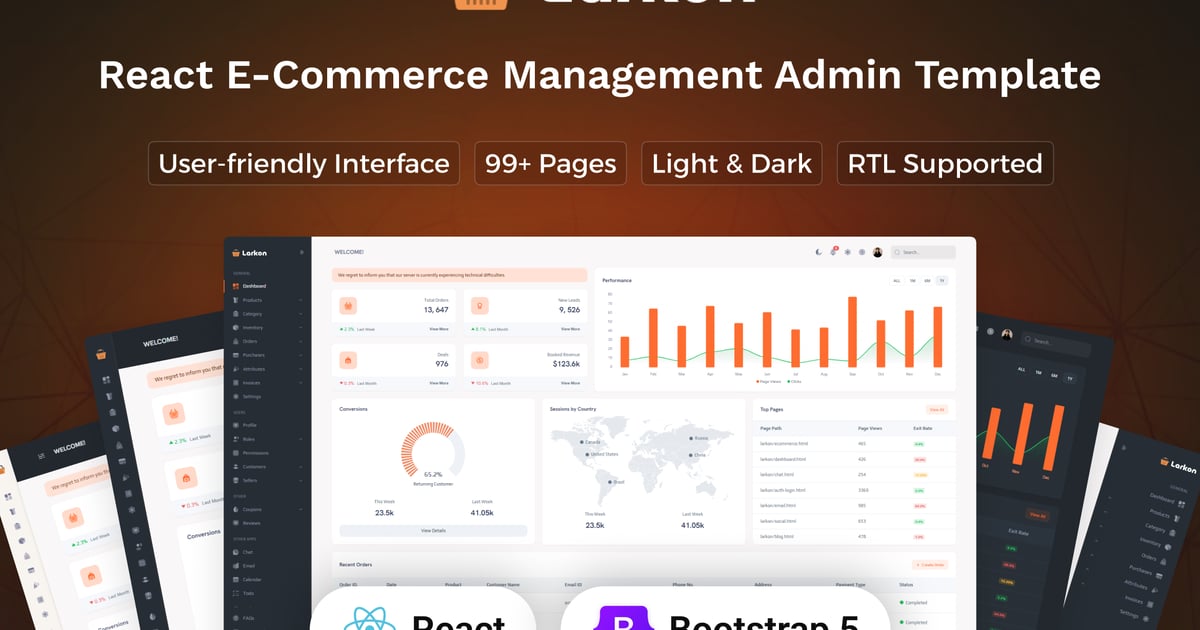Collapse main sidebar with toggle beside logo
The image size is (1200, 630).
[302, 253]
